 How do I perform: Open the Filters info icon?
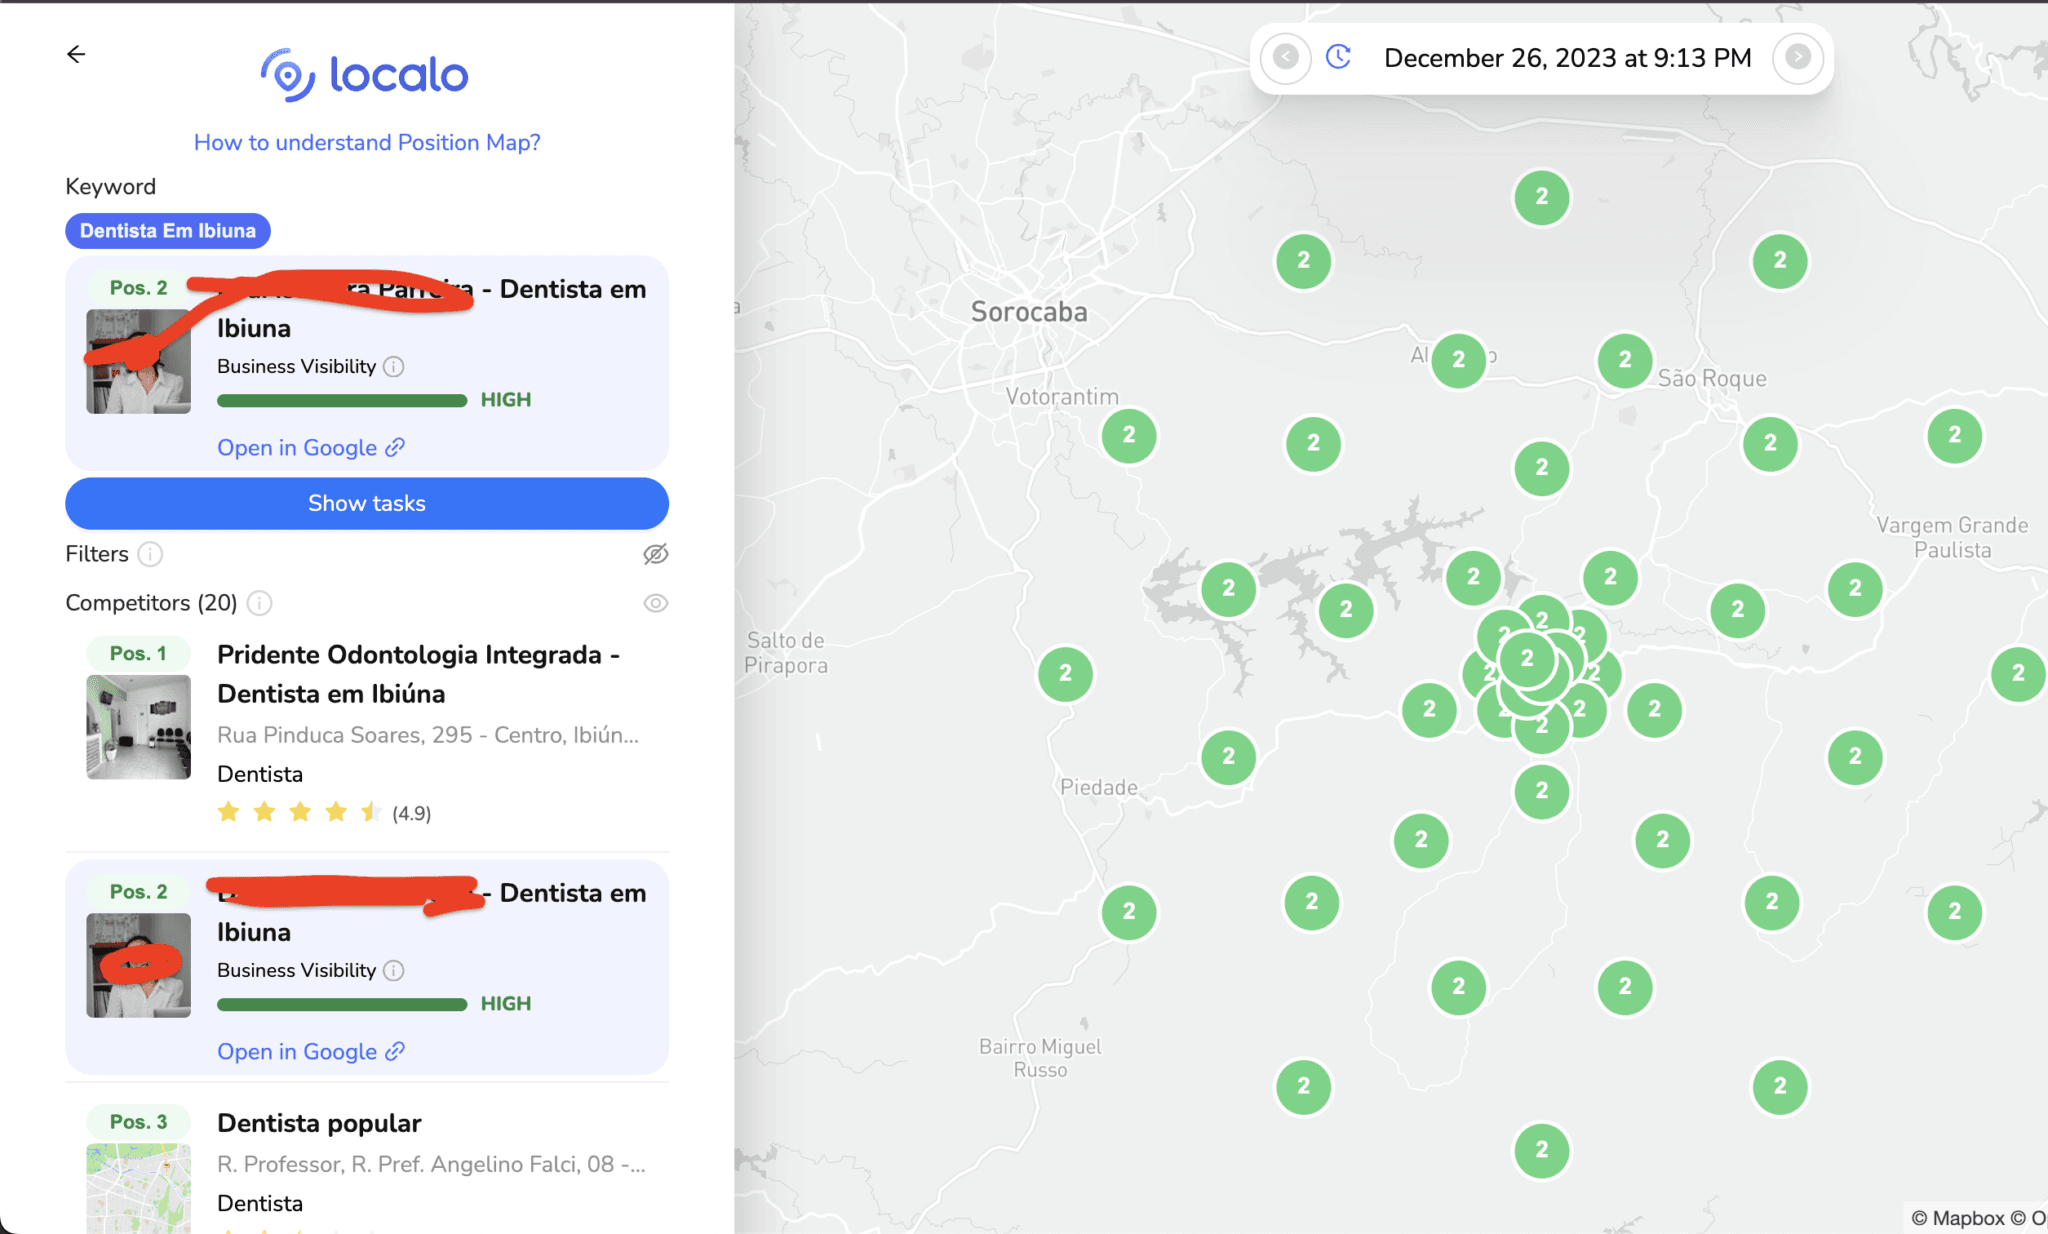coord(151,554)
